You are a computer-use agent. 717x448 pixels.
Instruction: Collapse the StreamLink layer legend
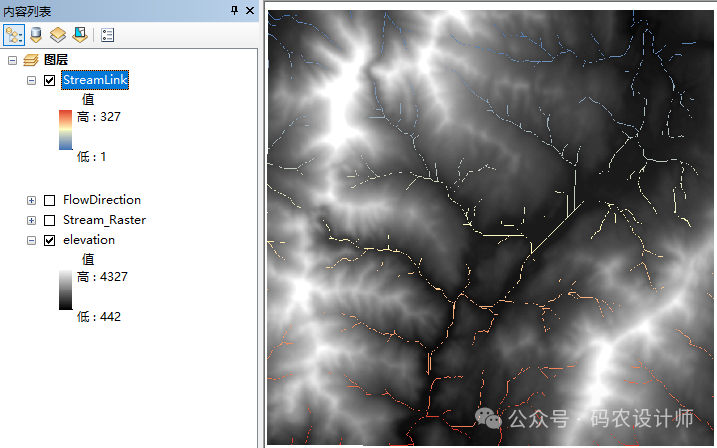click(x=32, y=80)
